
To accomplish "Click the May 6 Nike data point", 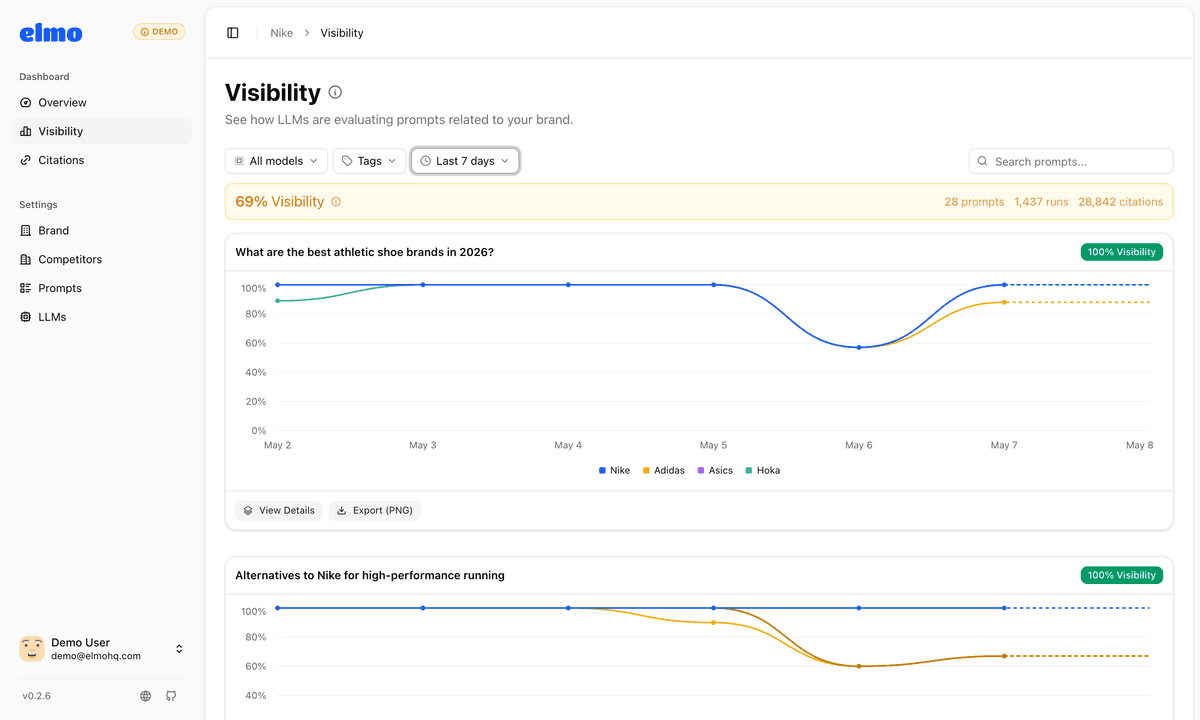I will [x=859, y=347].
